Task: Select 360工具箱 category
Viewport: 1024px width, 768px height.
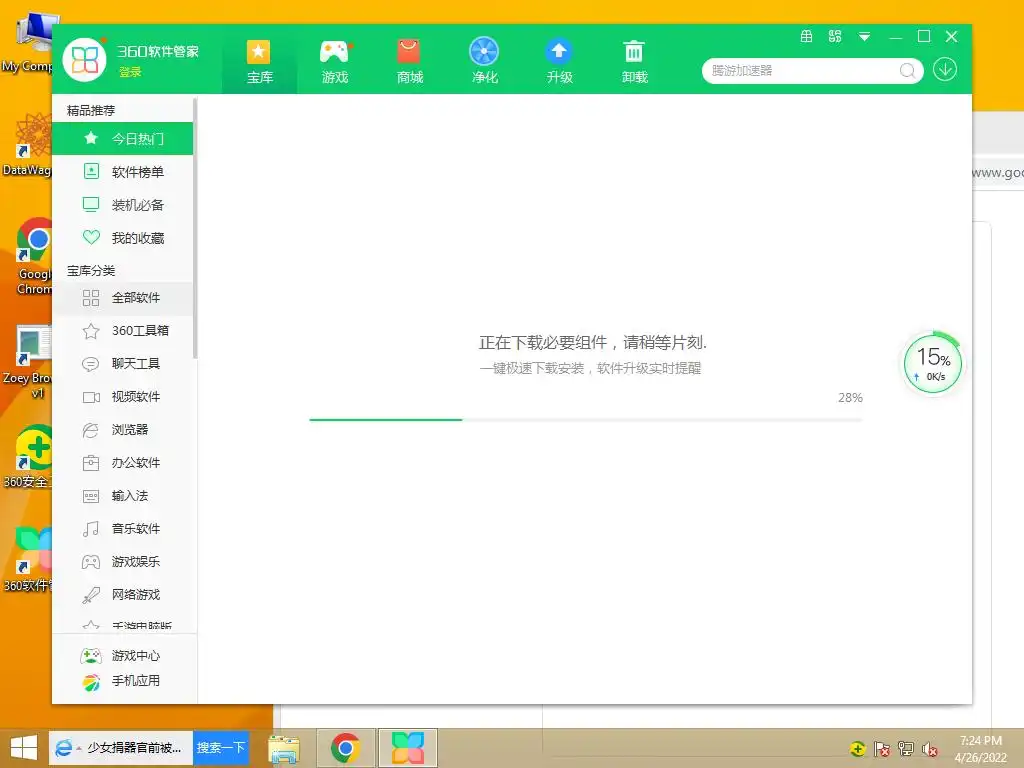Action: 122,330
